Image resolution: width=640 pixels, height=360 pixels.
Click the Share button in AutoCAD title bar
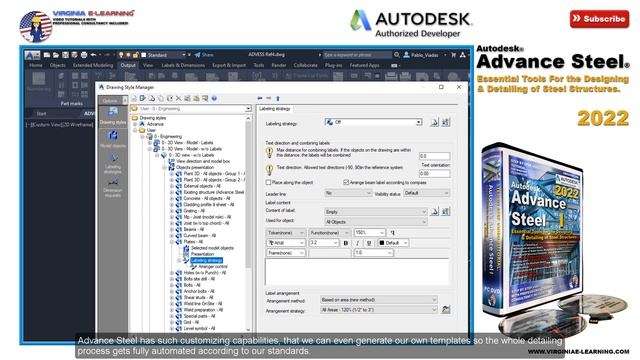pyautogui.click(x=204, y=55)
